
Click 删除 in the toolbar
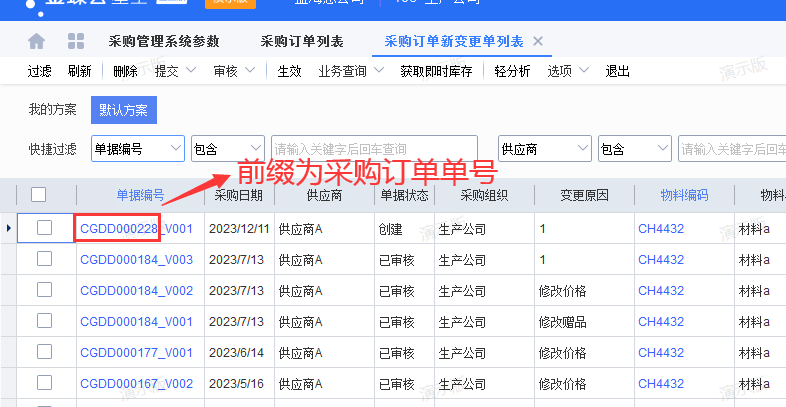125,71
